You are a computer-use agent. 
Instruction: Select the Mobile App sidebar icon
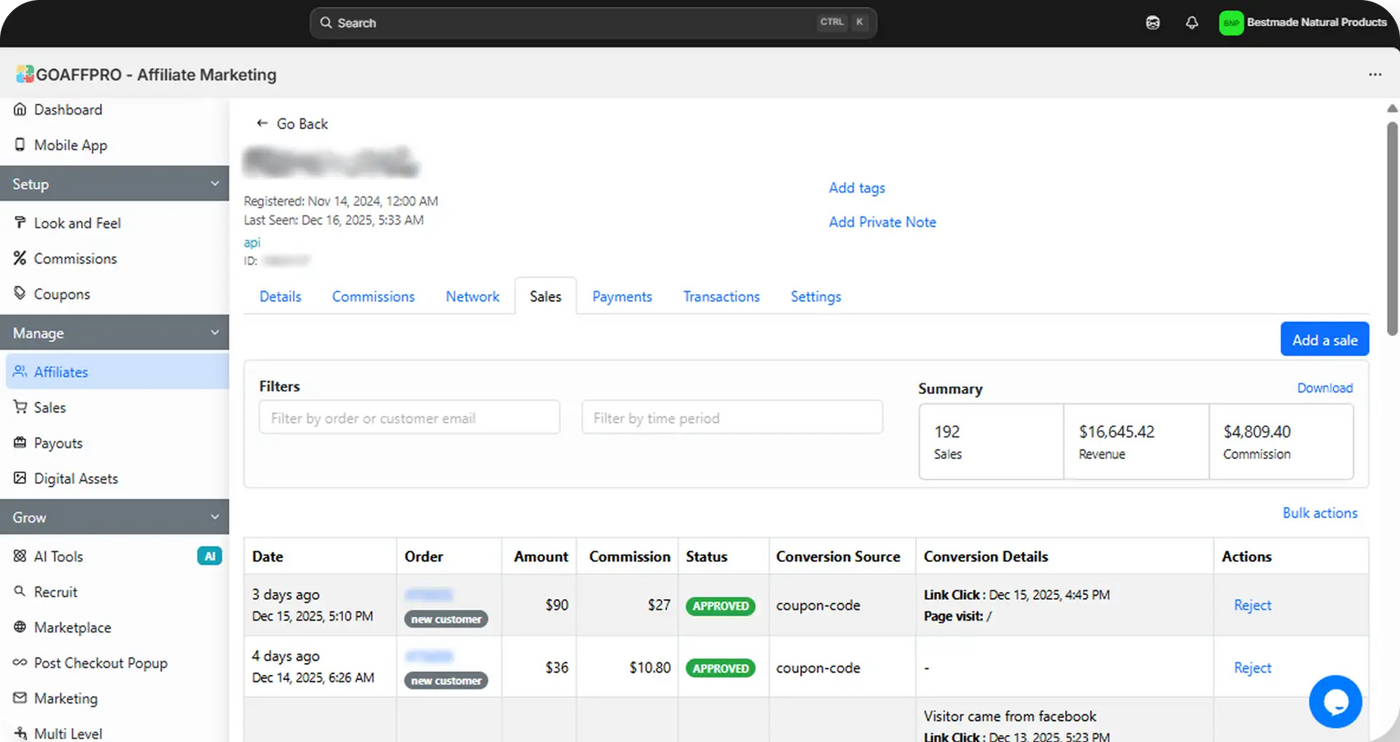pyautogui.click(x=20, y=145)
